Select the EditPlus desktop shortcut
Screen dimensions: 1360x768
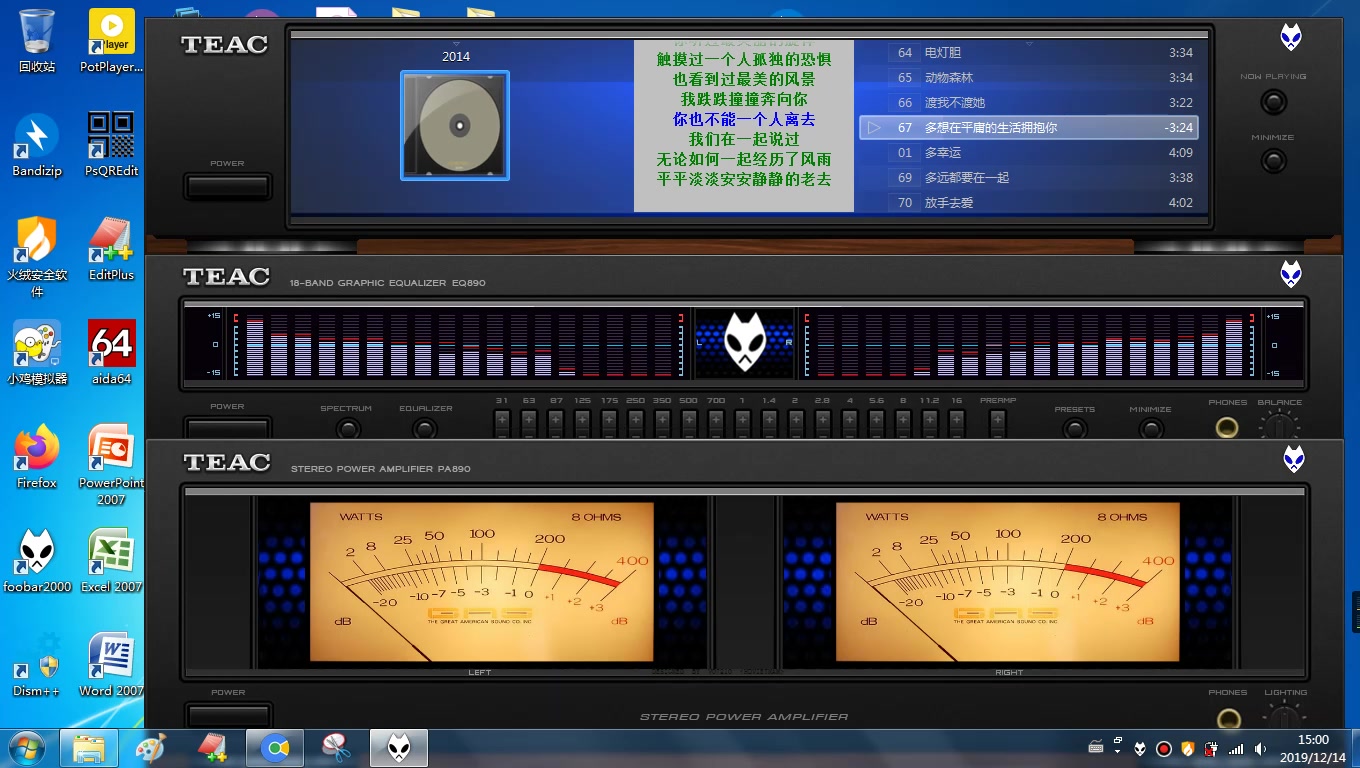(x=111, y=250)
